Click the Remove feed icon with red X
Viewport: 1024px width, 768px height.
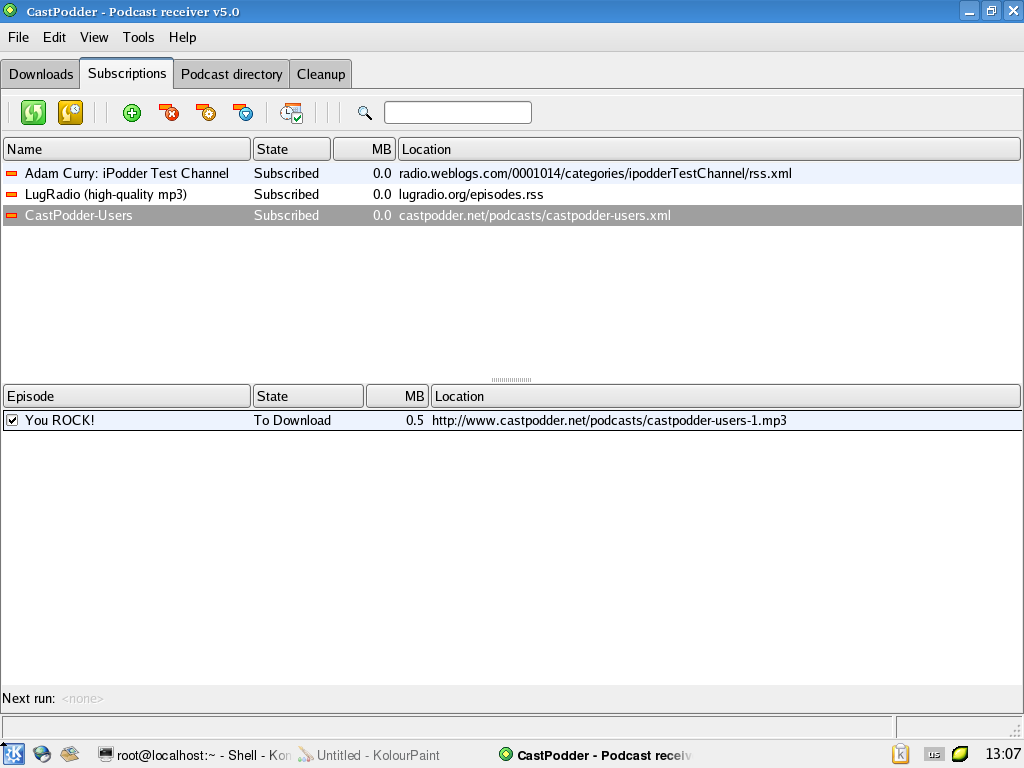[x=169, y=113]
